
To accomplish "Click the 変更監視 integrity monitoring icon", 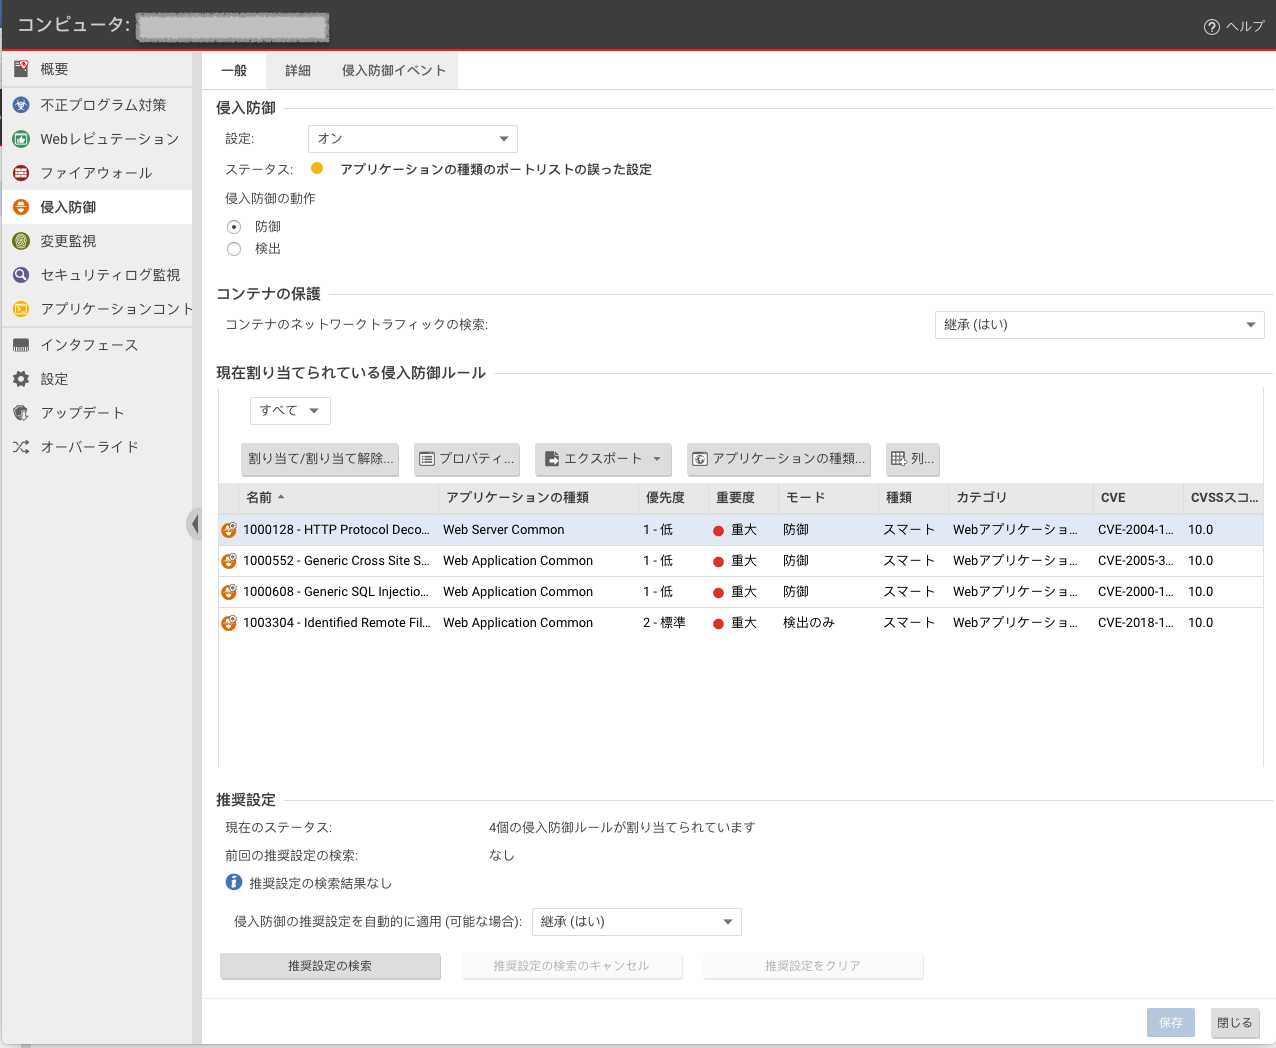I will coord(21,241).
